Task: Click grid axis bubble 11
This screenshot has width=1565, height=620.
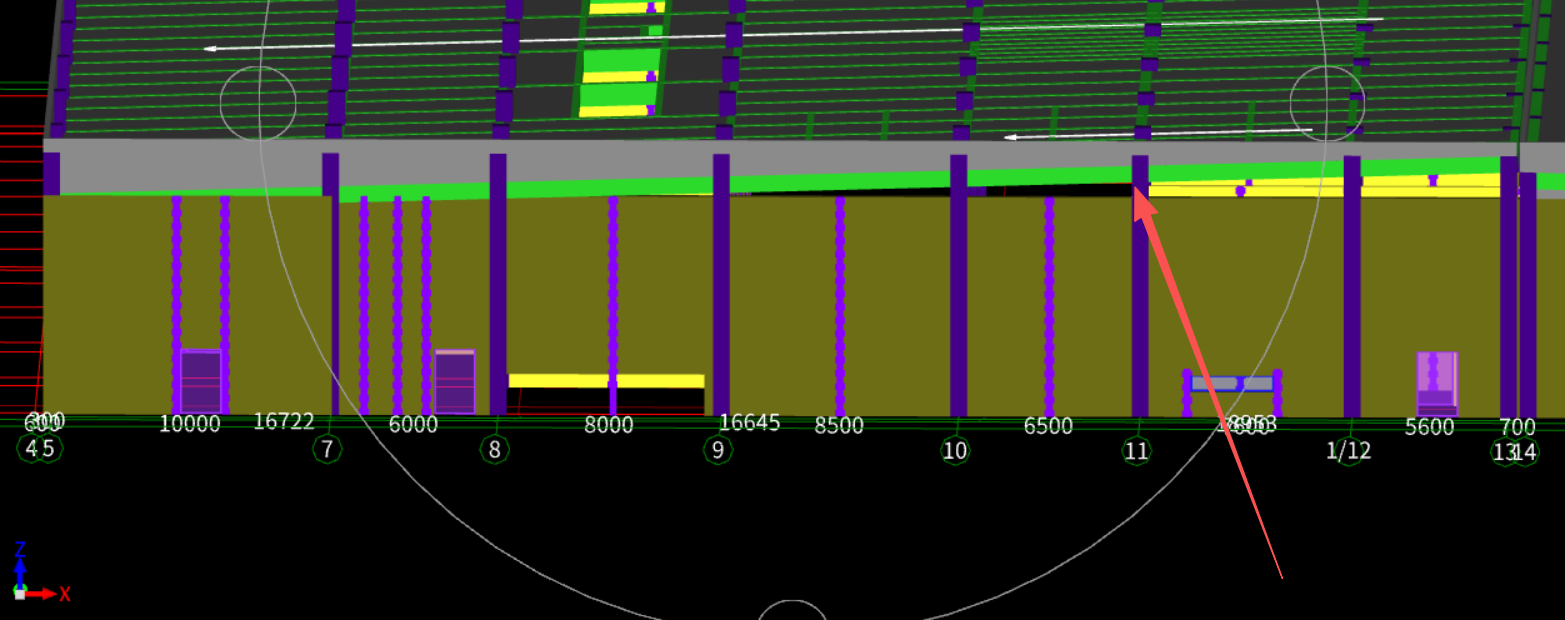Action: click(x=1136, y=451)
